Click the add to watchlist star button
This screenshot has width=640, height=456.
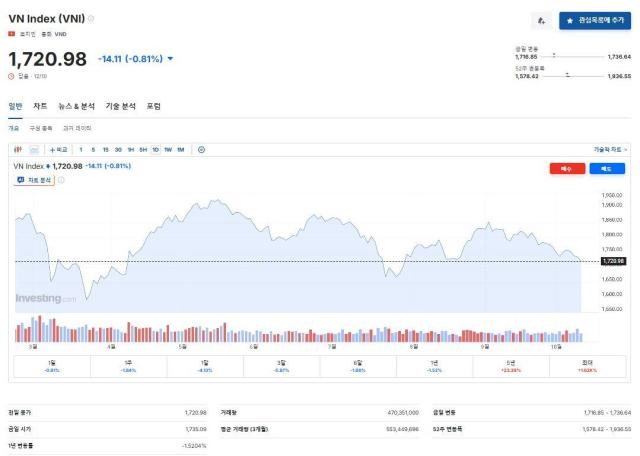[x=595, y=20]
